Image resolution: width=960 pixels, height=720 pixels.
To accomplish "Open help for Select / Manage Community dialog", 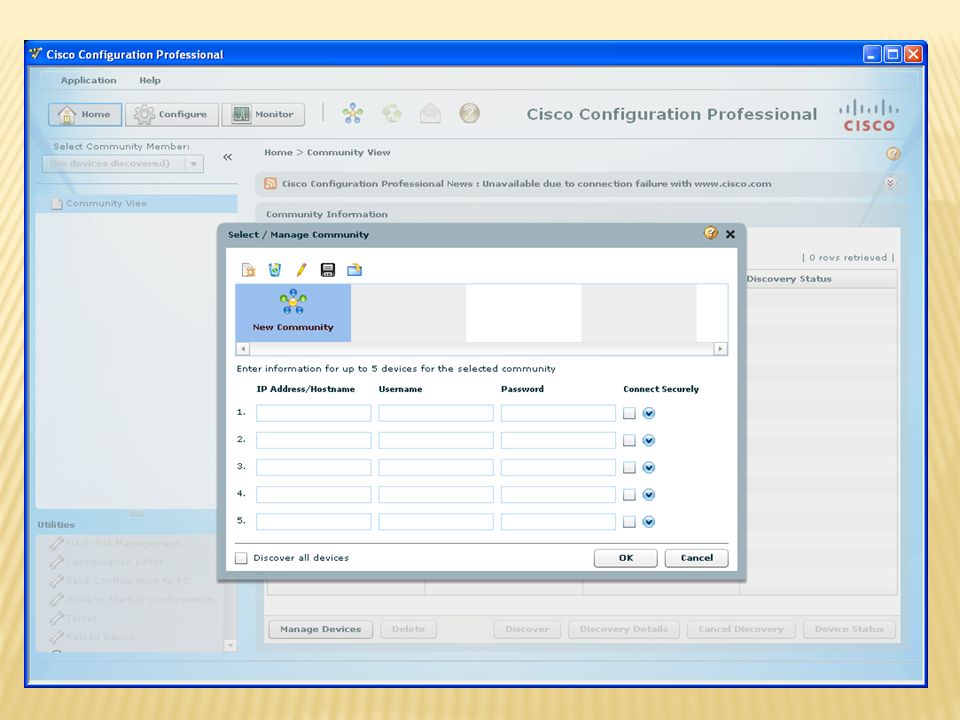I will [710, 233].
